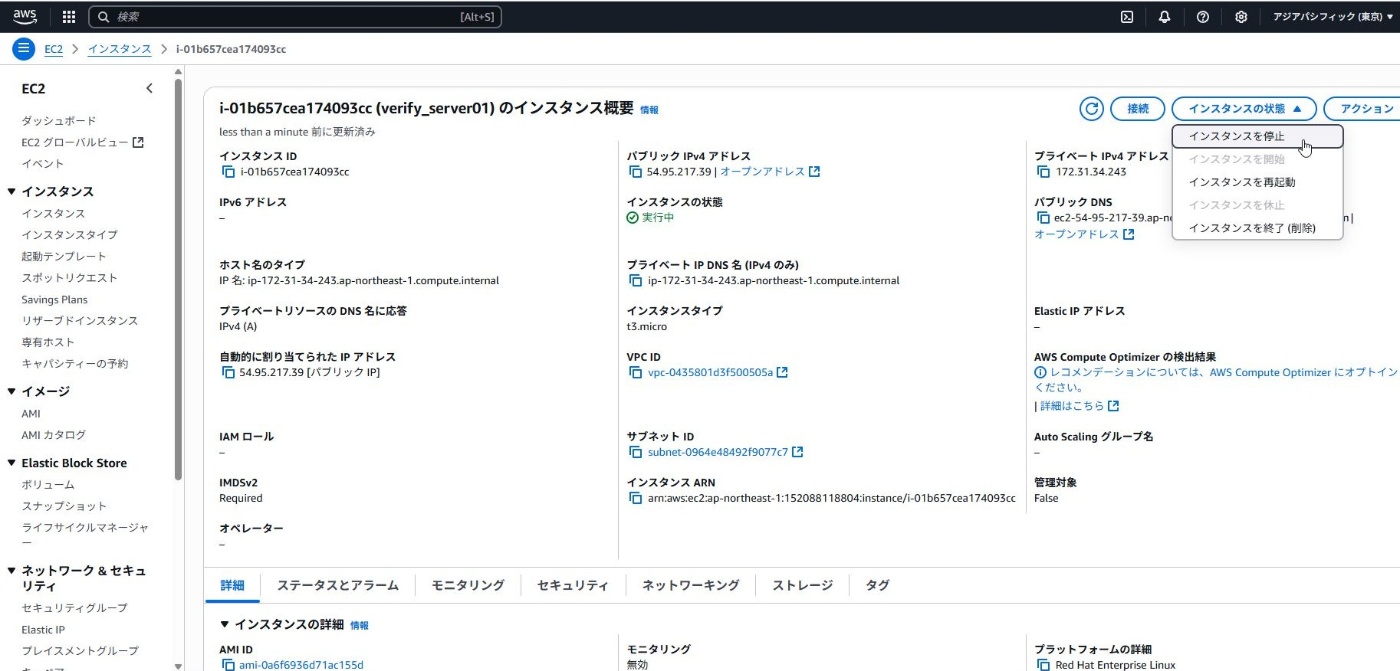Click the 情報 link beside instance summary
1400x671 pixels.
click(650, 110)
